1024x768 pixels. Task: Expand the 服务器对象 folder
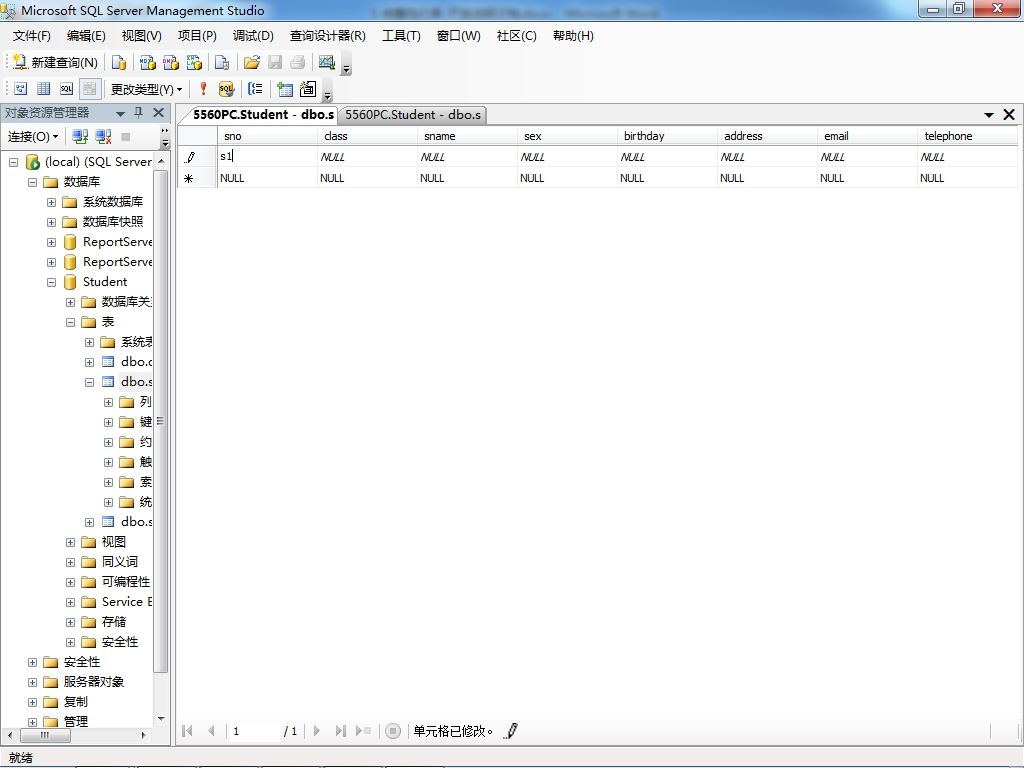[32, 682]
